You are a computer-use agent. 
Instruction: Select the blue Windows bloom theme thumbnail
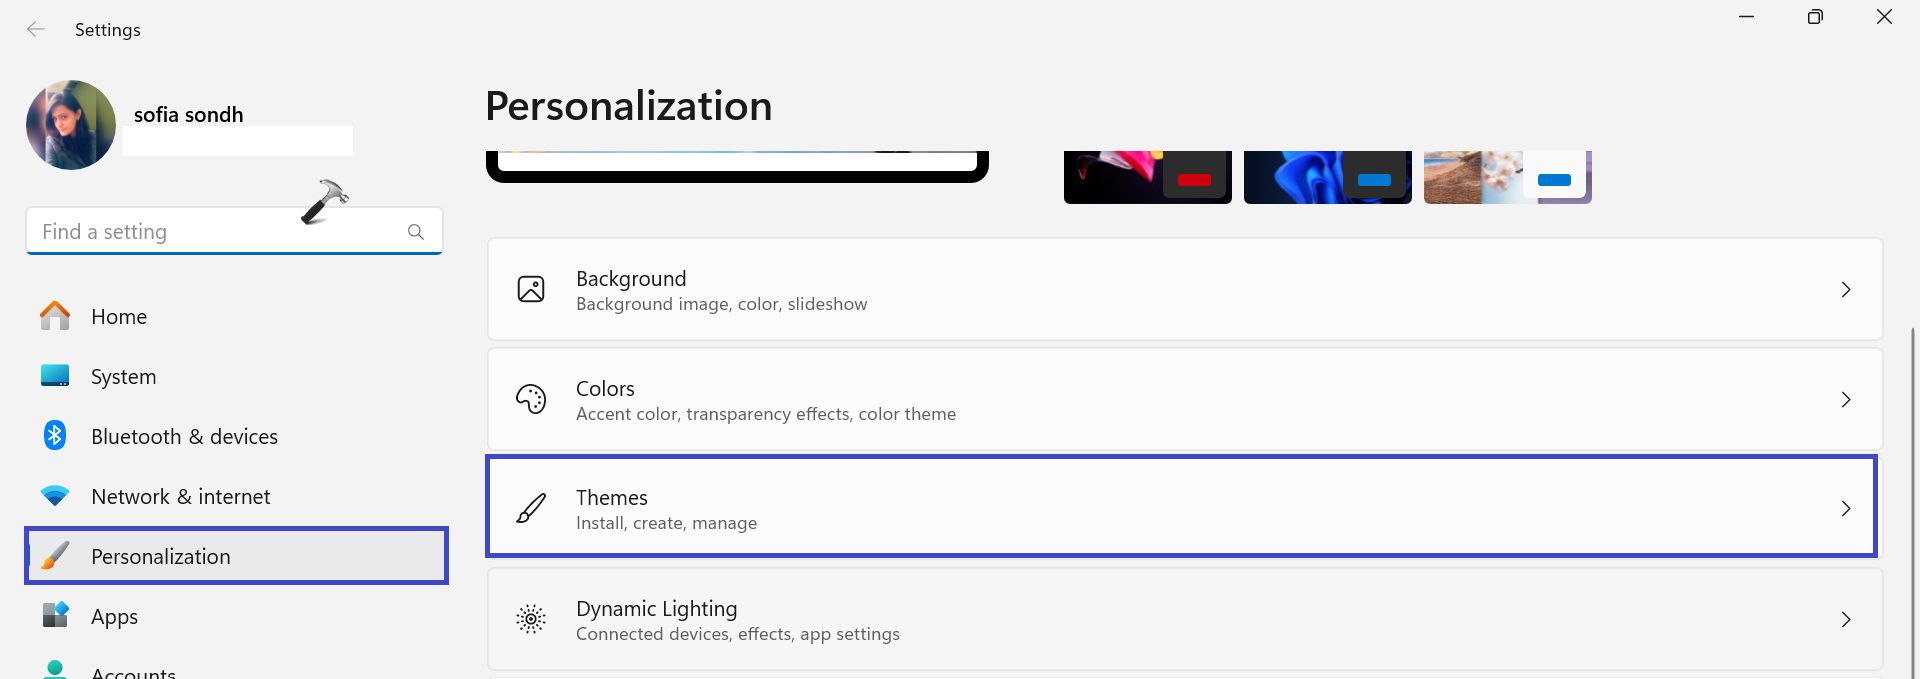pos(1327,177)
